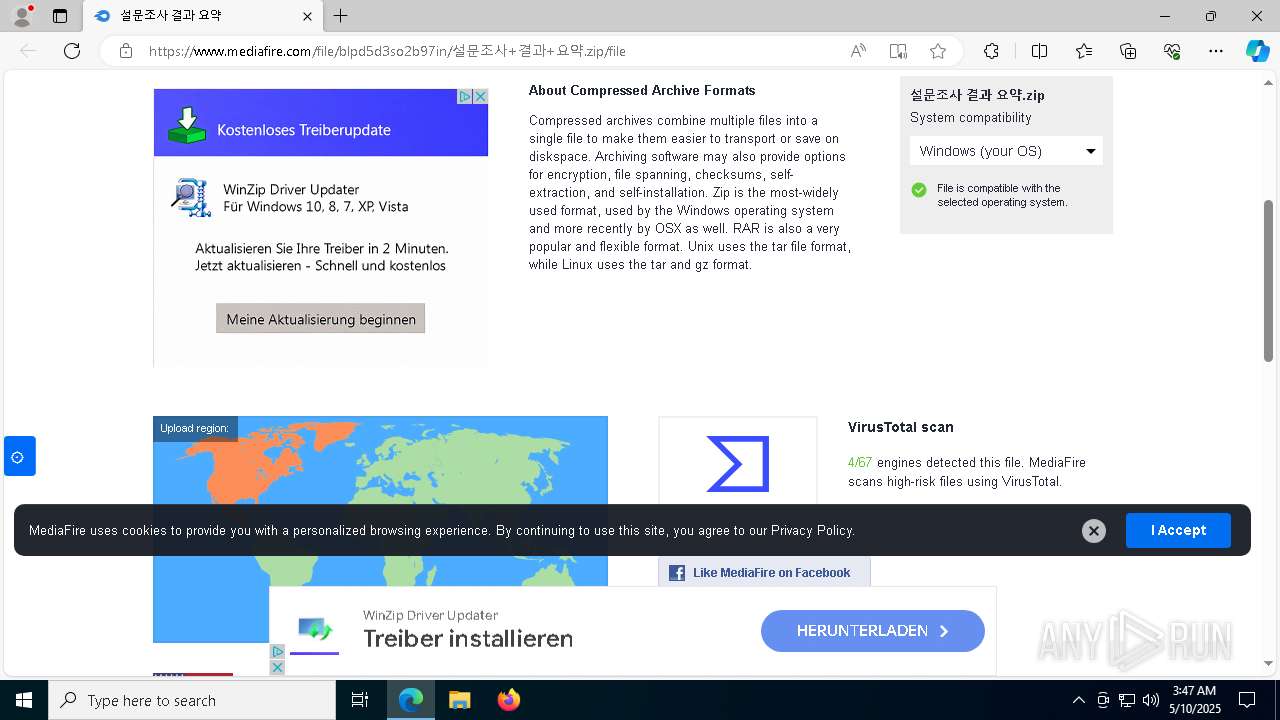Screen dimensions: 1280x720
Task: Open immersive reader / translate icon
Action: [898, 51]
